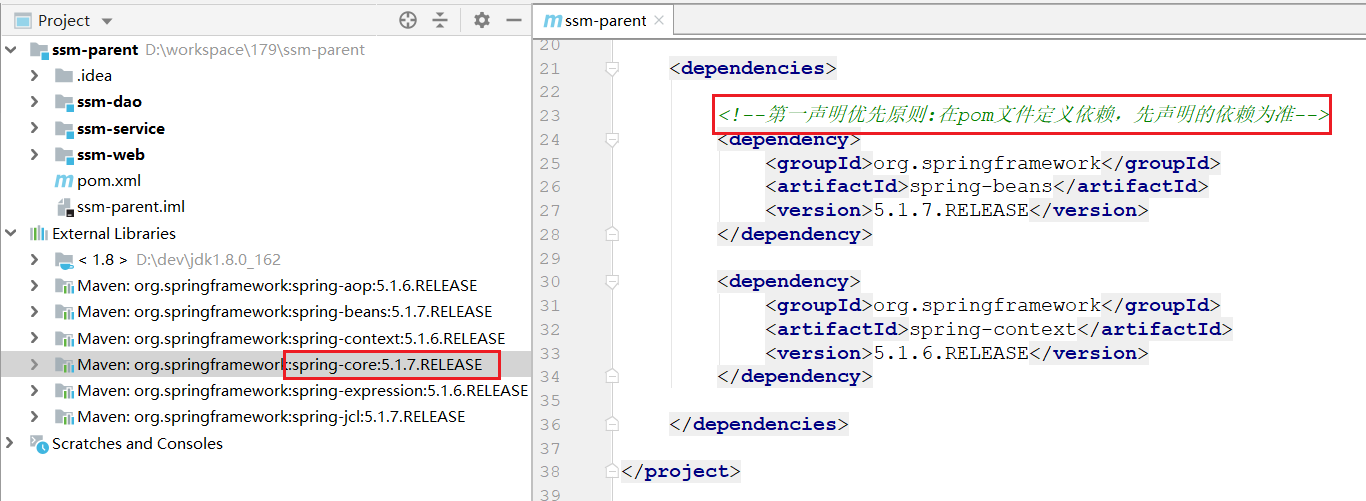Screen dimensions: 1366x501
Task: Collapse the External Libraries node
Action: (11, 233)
